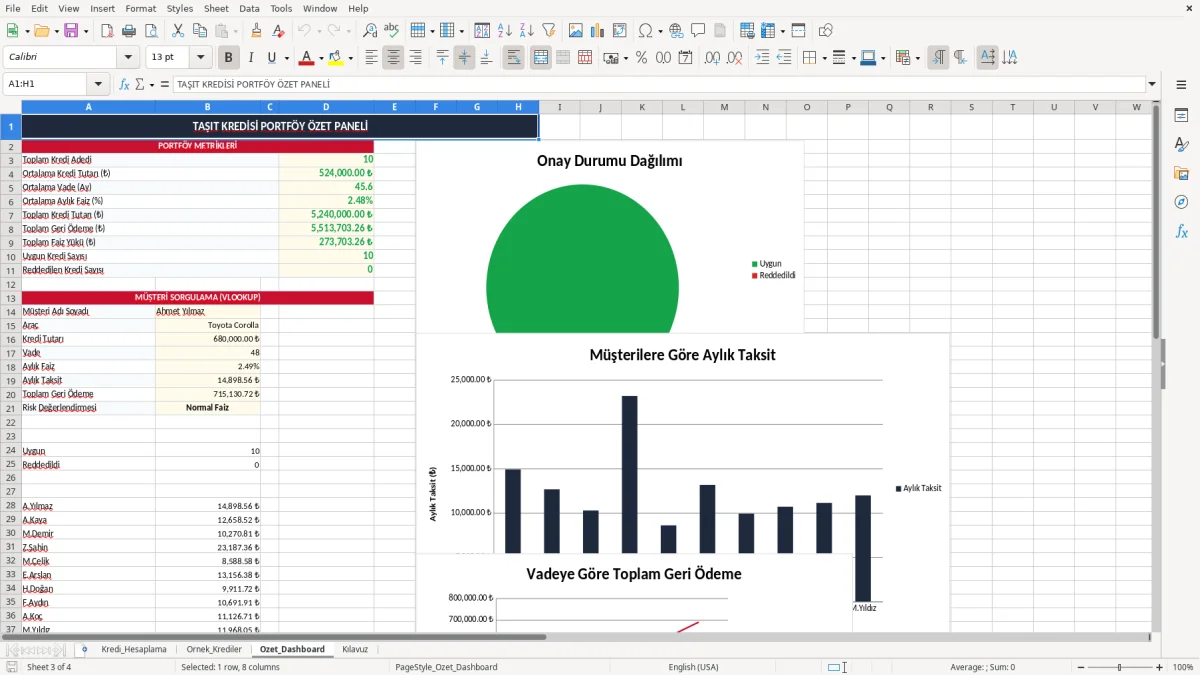Activate clone formatting paintbrush
The image size is (1200, 675).
256,31
